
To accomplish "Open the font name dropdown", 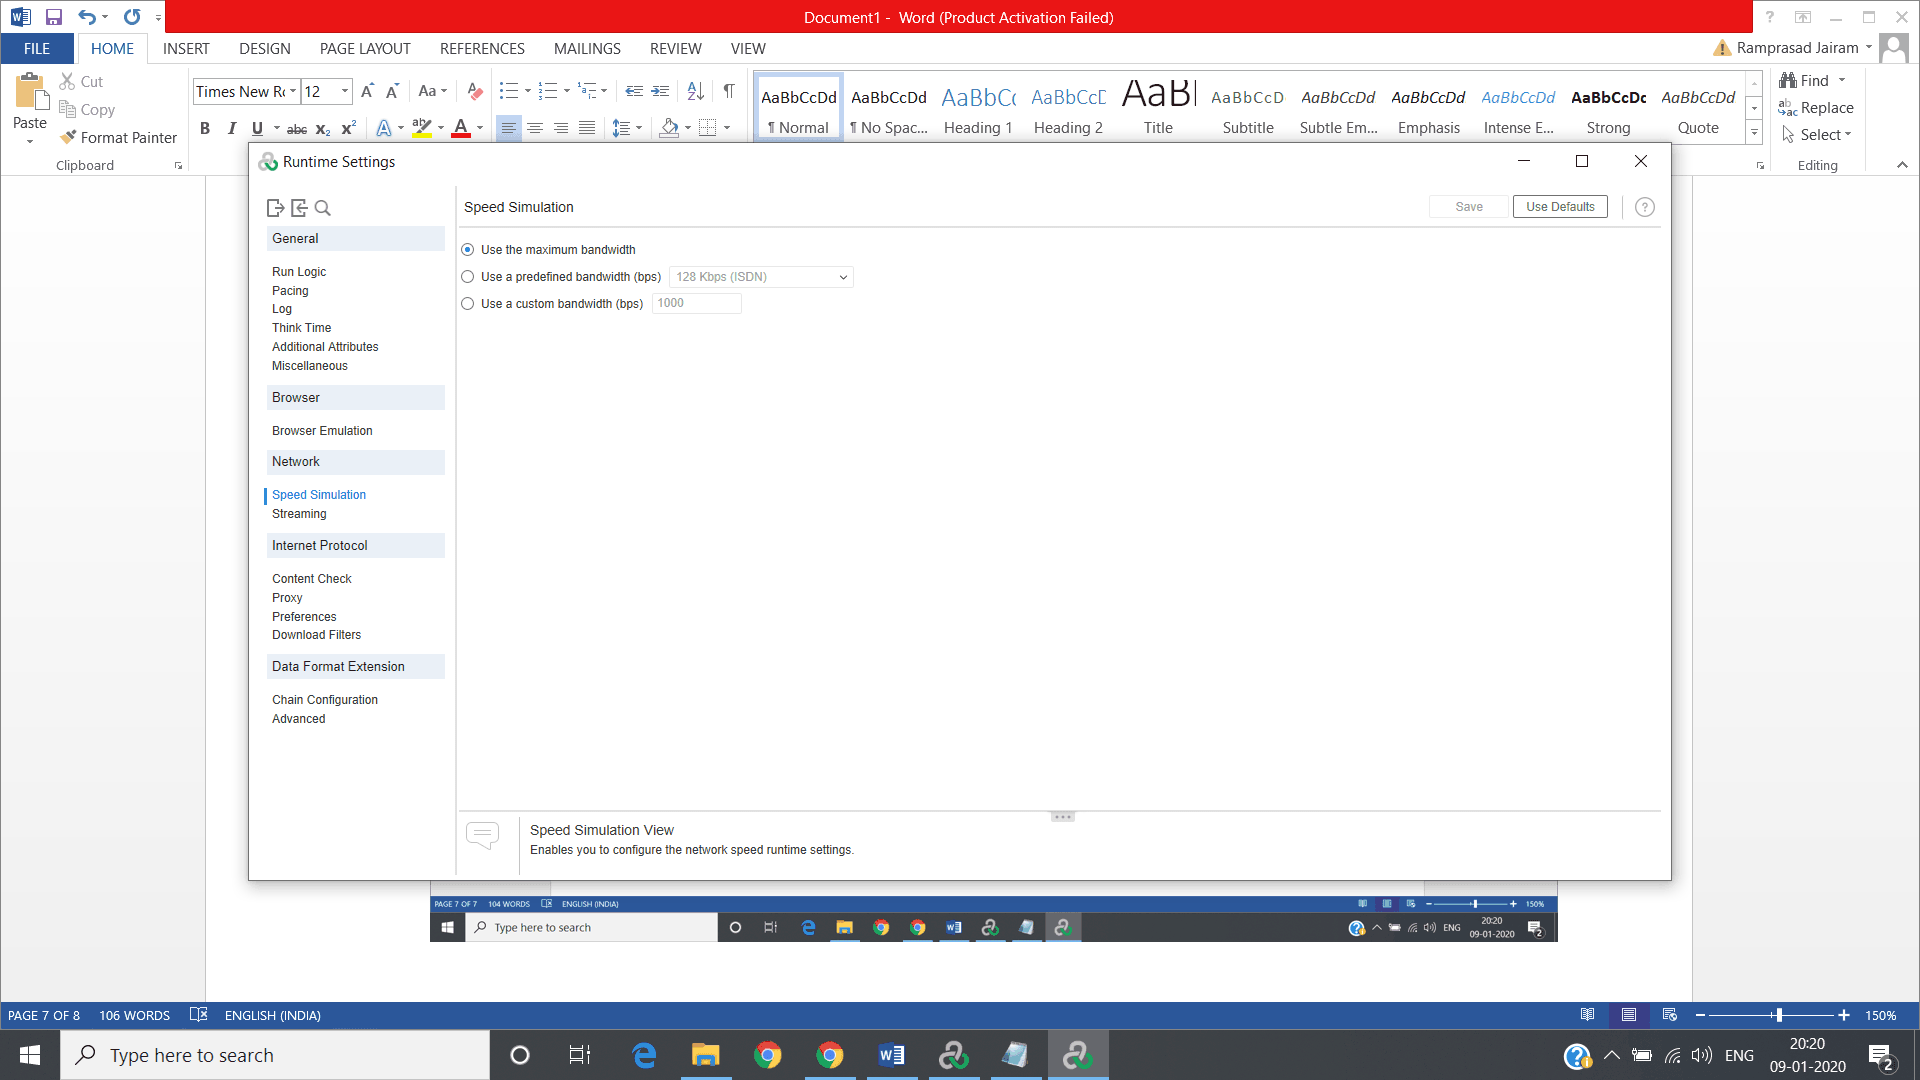I will tap(293, 91).
